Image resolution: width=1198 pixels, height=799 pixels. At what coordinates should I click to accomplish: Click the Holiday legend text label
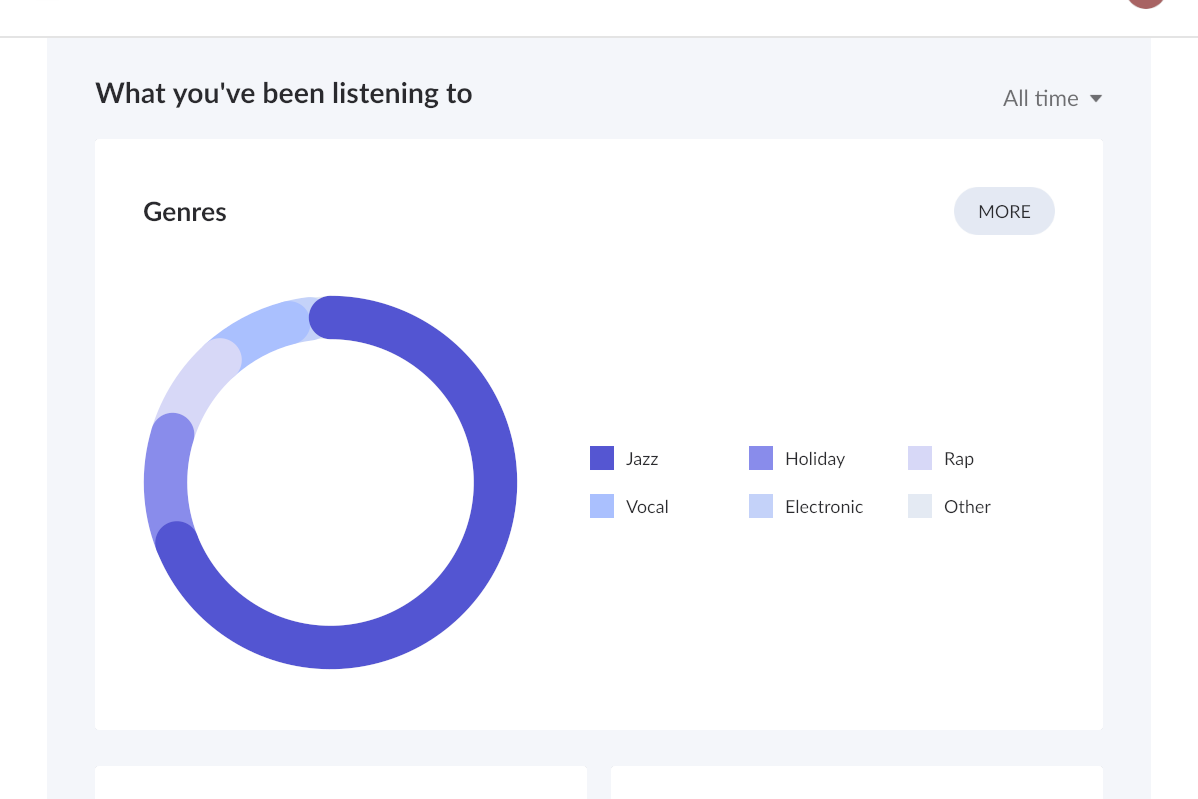[815, 459]
